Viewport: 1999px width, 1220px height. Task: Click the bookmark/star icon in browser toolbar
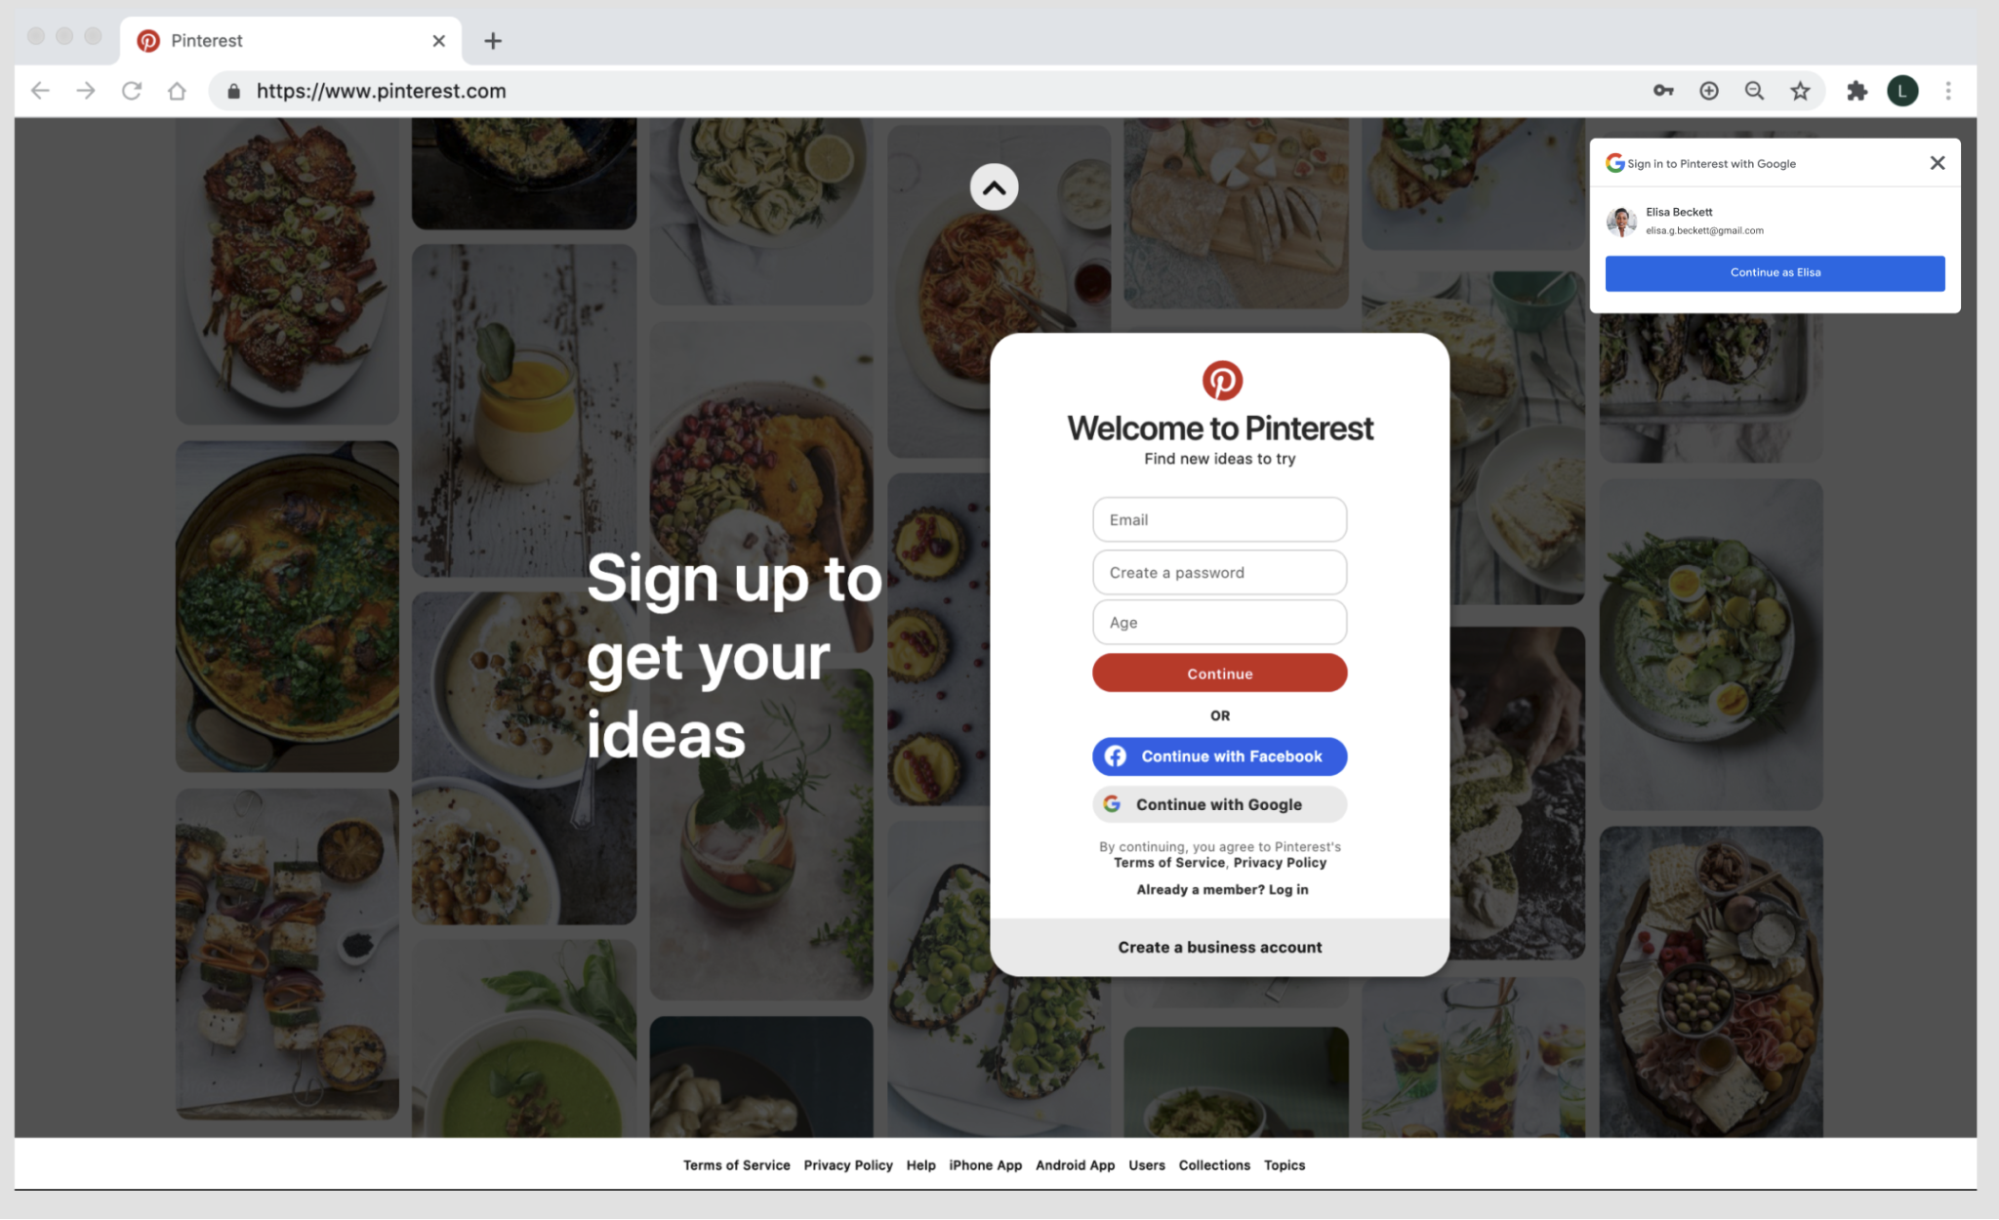[x=1801, y=91]
